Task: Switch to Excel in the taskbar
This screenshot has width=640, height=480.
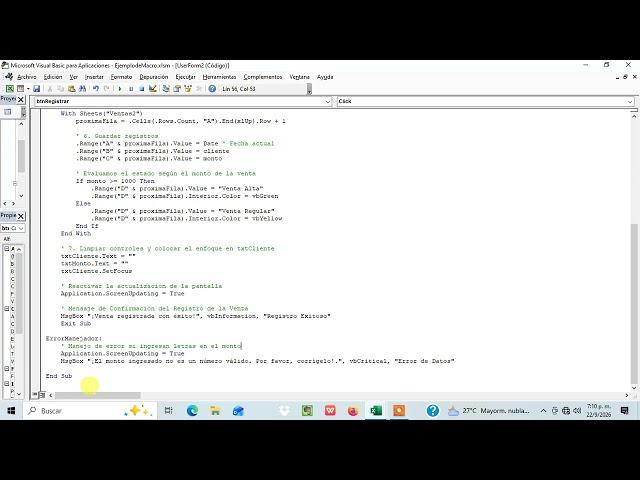Action: 376,411
